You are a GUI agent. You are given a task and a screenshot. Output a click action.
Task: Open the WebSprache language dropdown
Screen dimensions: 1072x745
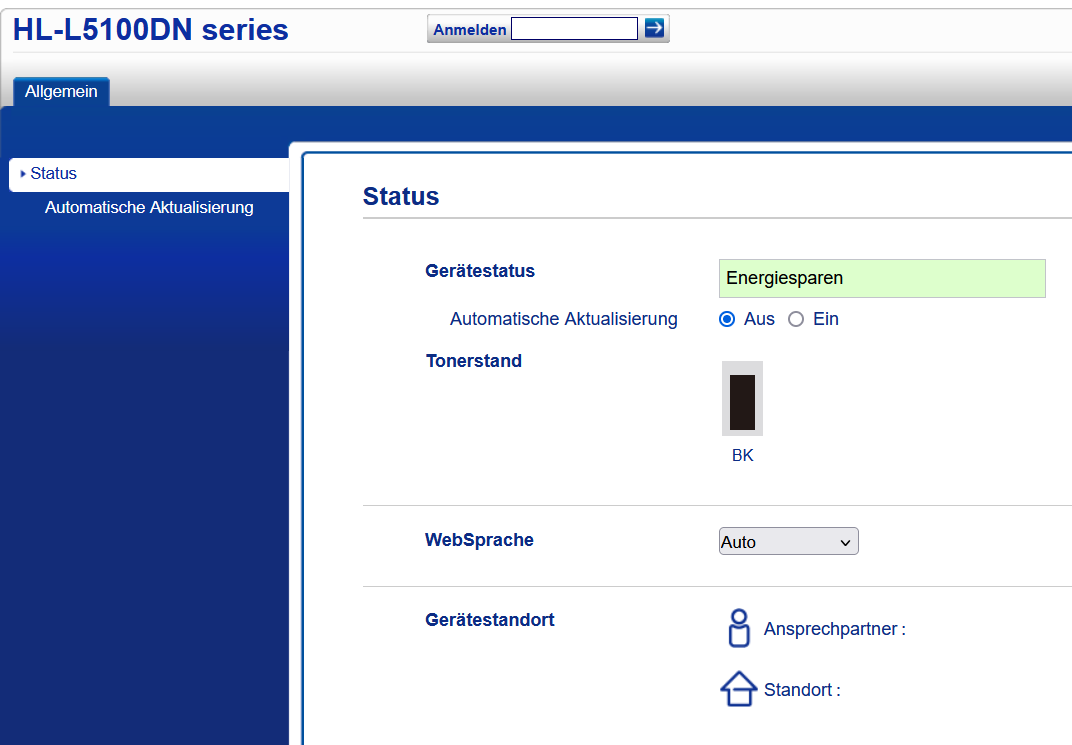click(788, 541)
